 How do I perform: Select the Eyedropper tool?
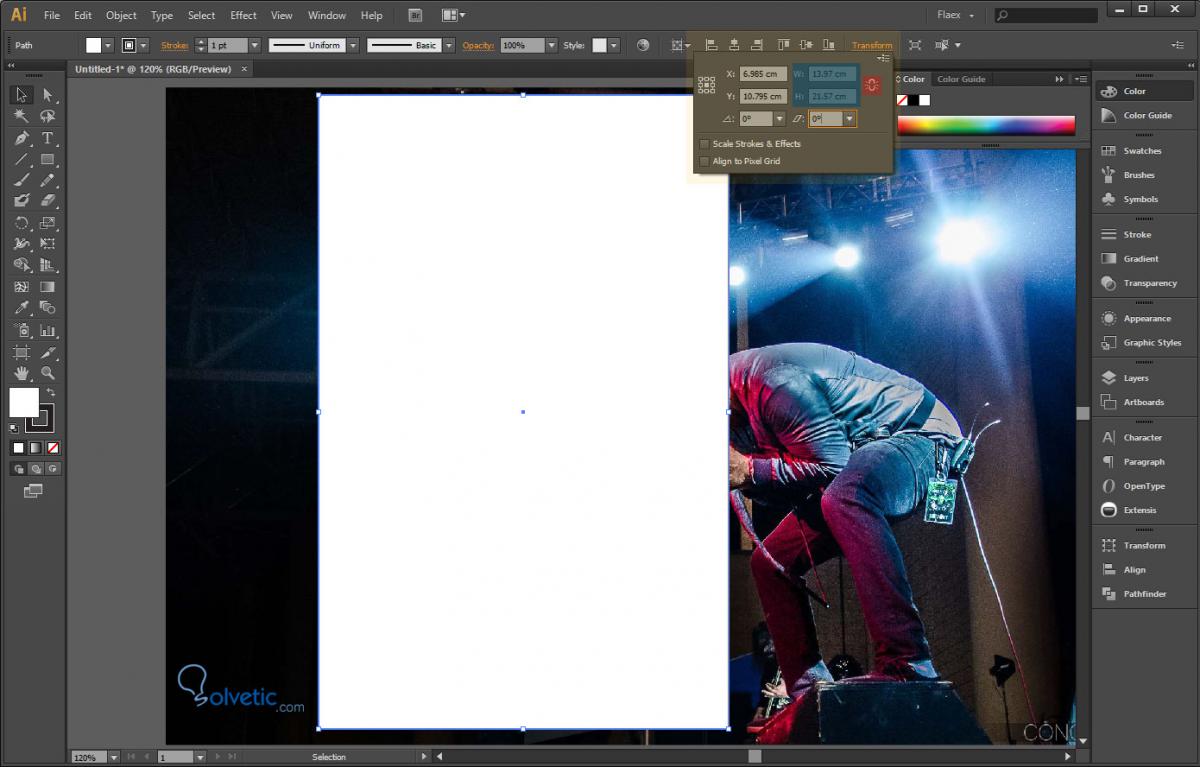21,308
